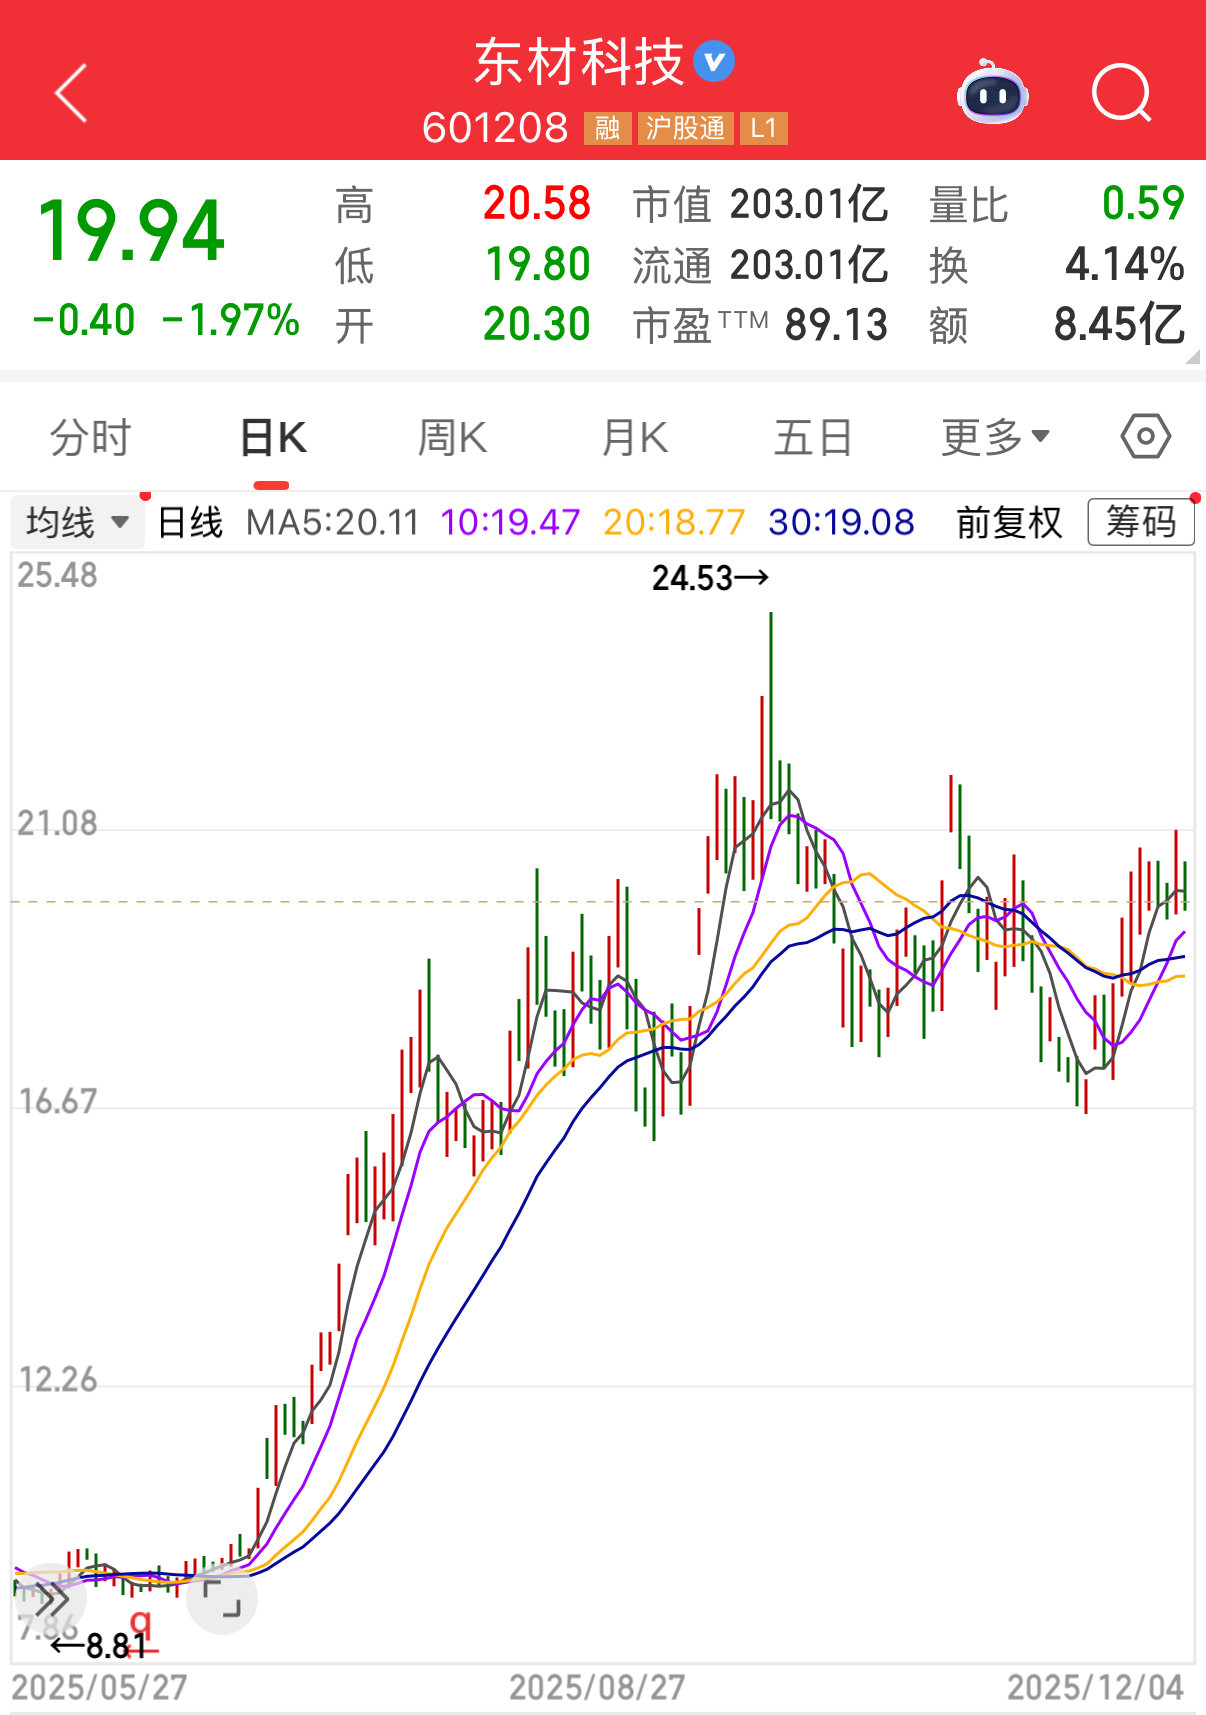The image size is (1206, 1715).
Task: Open chart settings hexagon icon
Action: point(1145,437)
